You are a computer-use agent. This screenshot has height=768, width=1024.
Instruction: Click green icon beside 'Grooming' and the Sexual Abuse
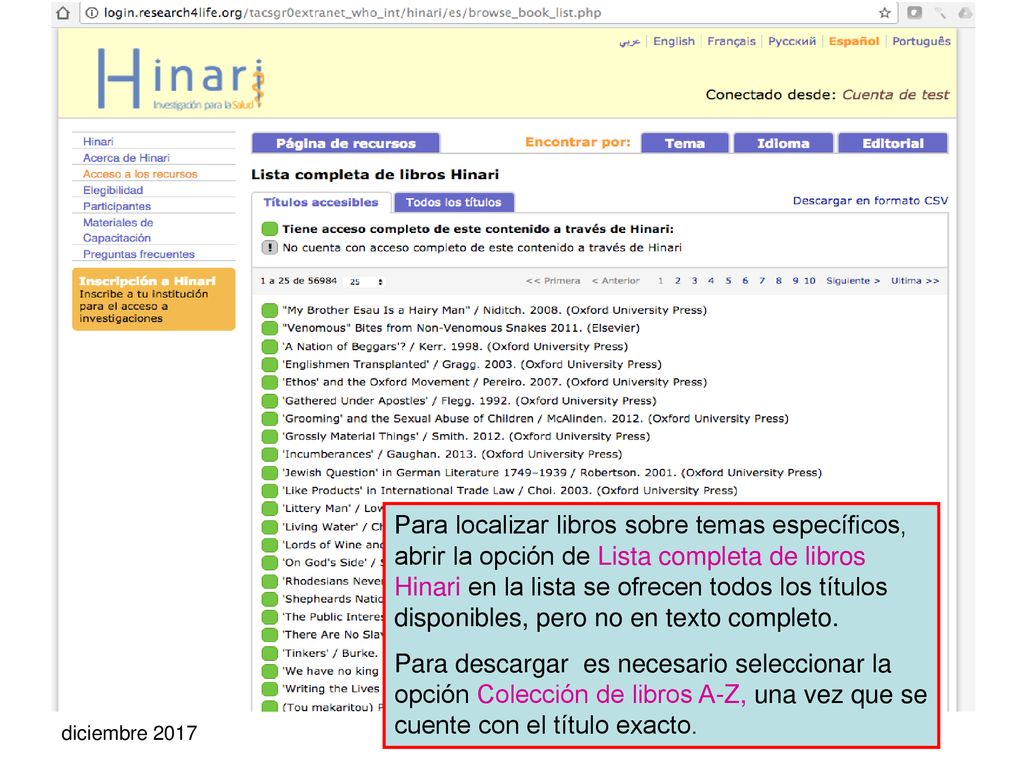click(269, 419)
